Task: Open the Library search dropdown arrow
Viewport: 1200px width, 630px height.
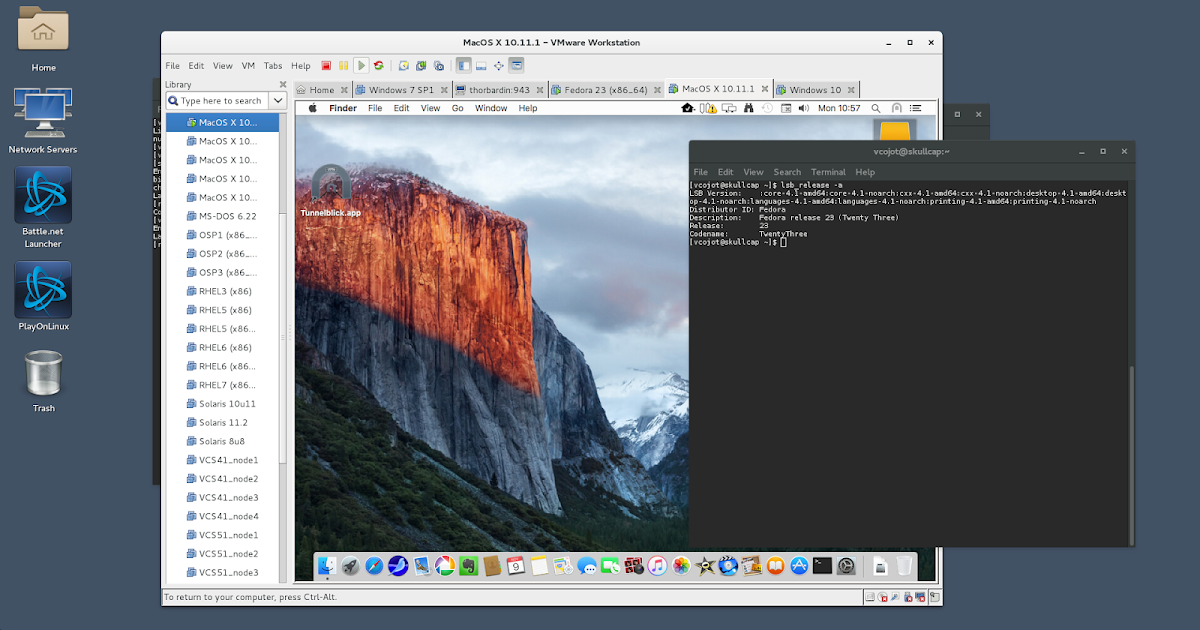Action: (280, 100)
